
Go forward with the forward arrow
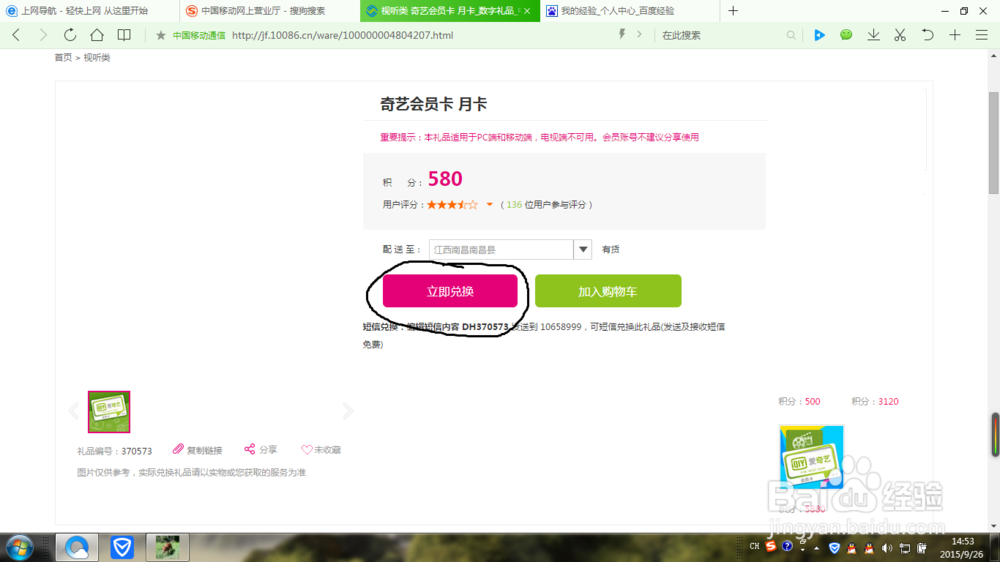(43, 35)
